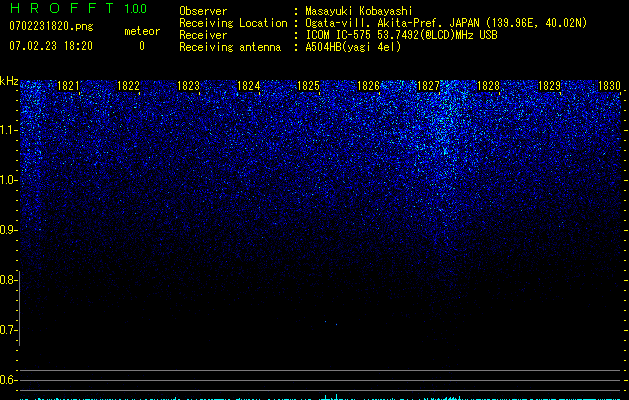
Task: Select the filename 0702231820.png
Action: (x=51, y=27)
